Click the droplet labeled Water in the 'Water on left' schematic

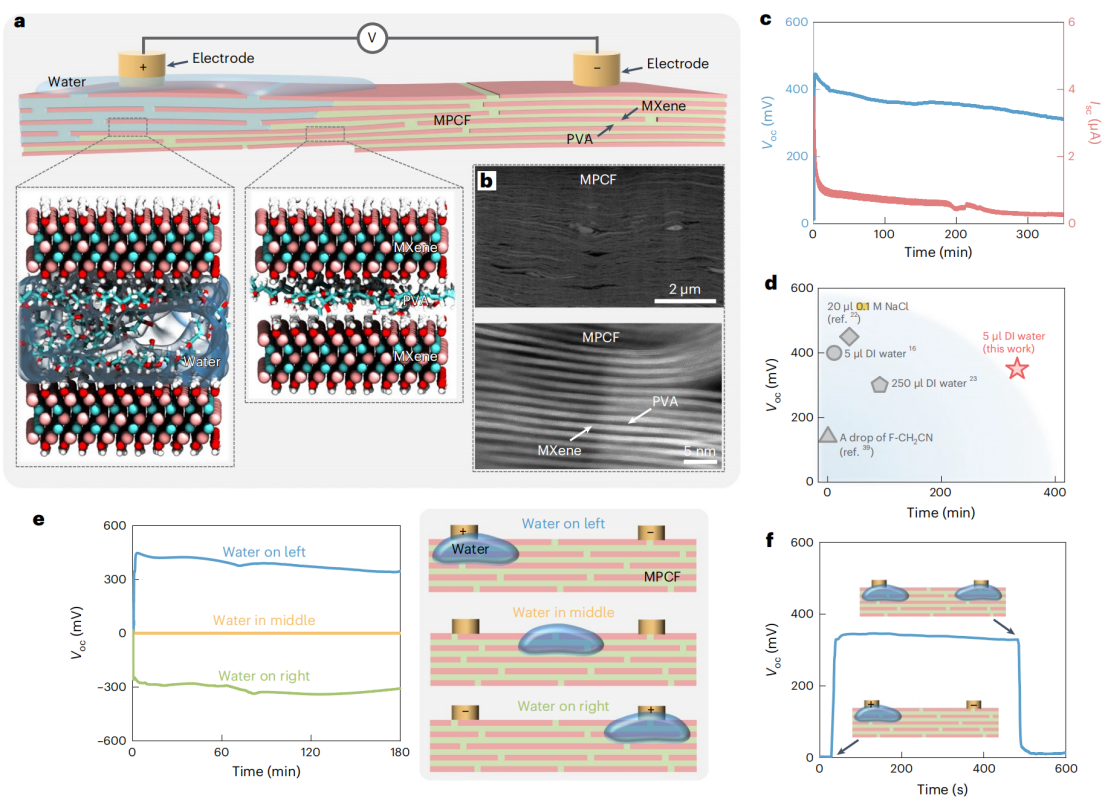pyautogui.click(x=475, y=548)
